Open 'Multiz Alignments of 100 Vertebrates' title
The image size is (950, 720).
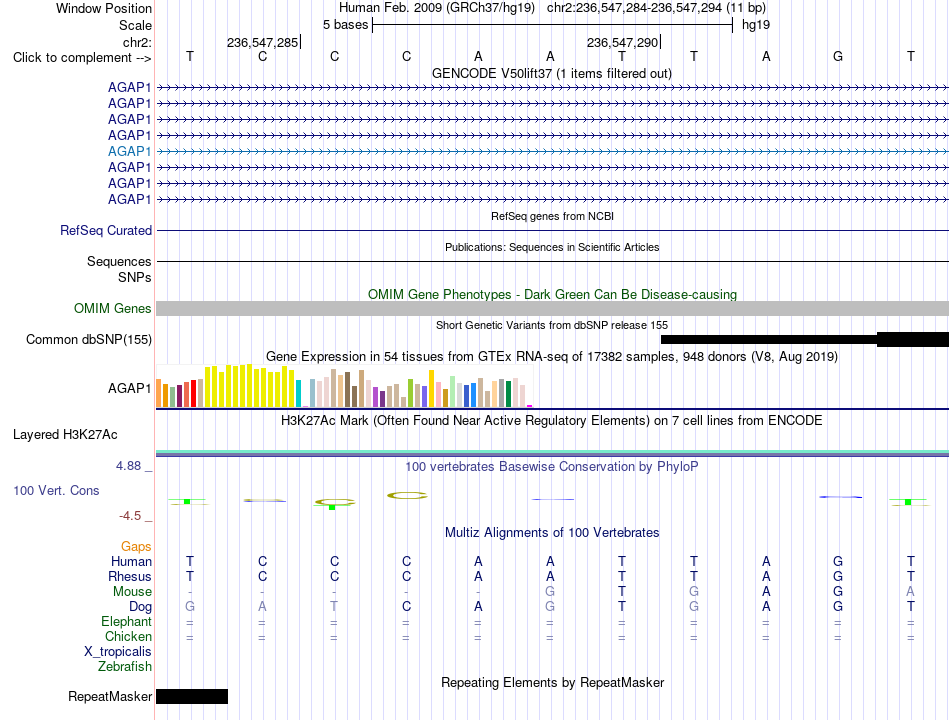point(552,533)
